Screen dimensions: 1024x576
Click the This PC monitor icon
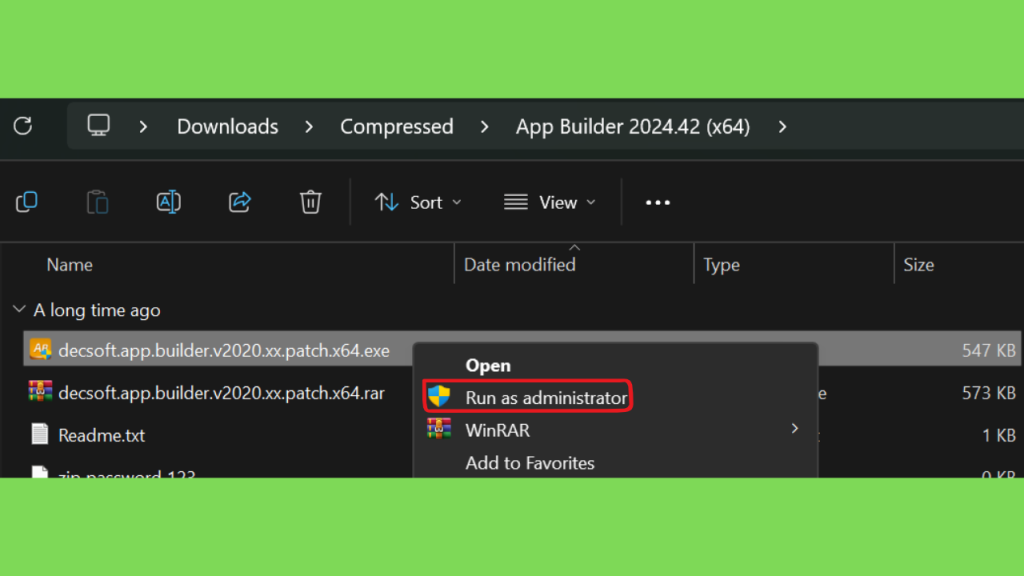click(98, 126)
